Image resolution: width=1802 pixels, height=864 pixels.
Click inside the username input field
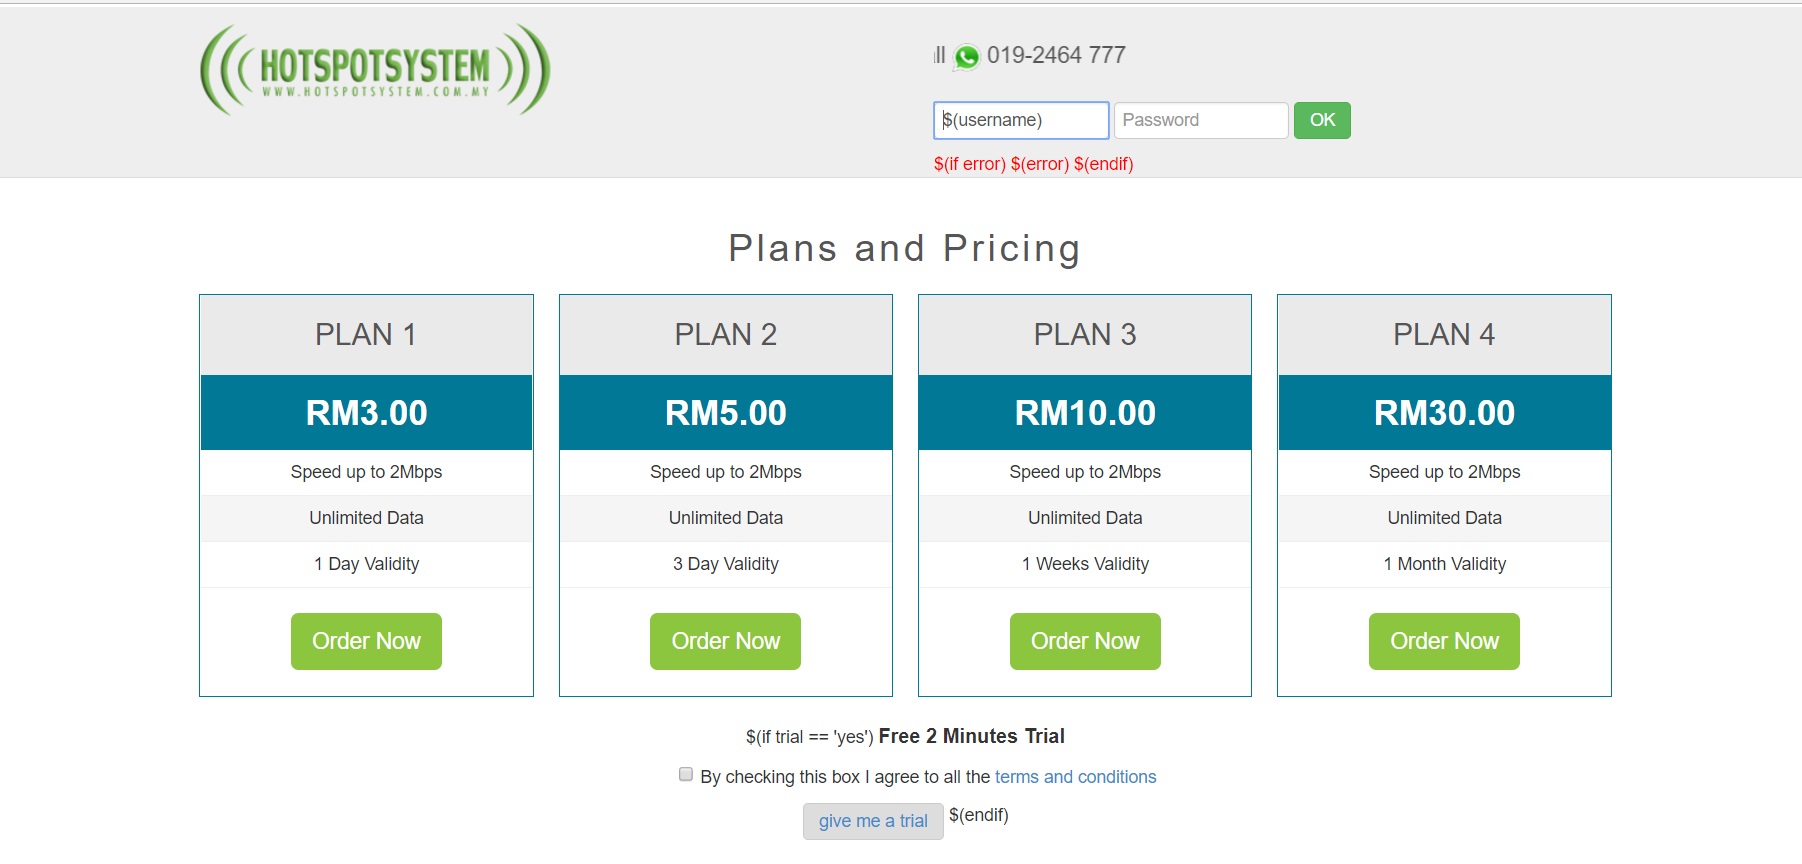[x=1020, y=120]
